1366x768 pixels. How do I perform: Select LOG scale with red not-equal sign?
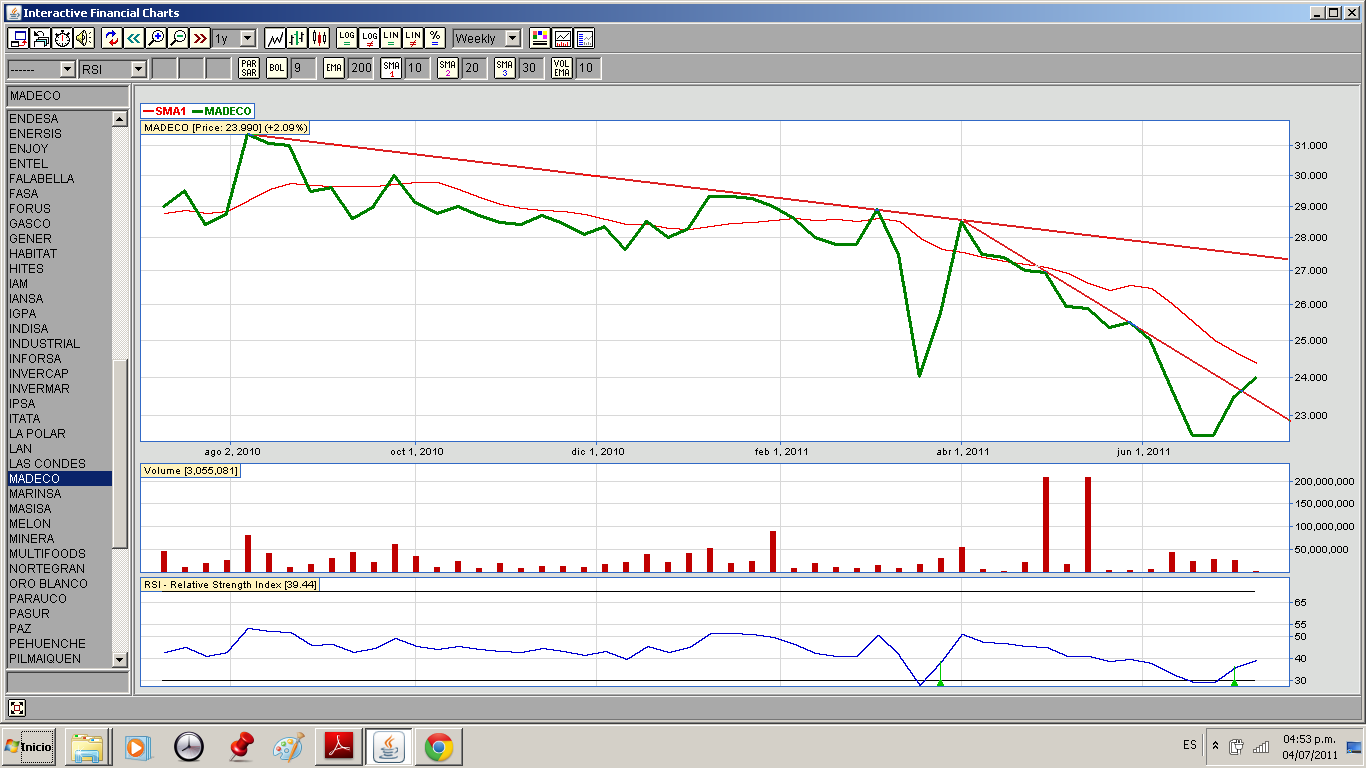coord(369,38)
